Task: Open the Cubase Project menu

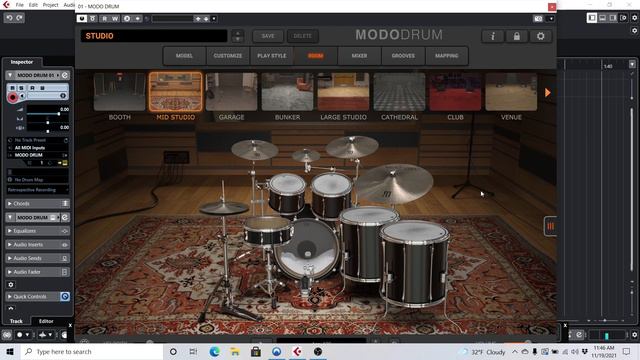Action: pos(50,5)
